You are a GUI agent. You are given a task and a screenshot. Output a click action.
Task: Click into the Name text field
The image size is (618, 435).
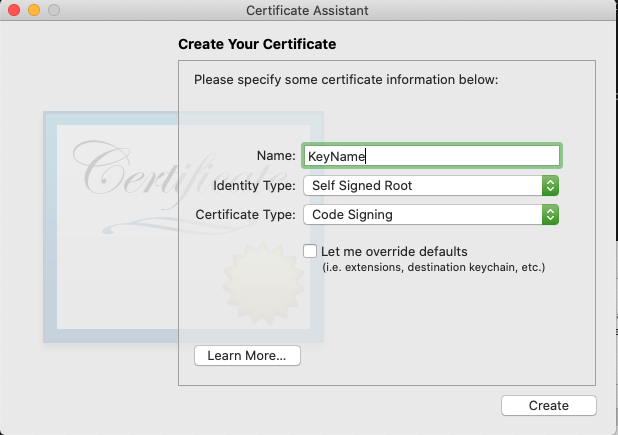pyautogui.click(x=431, y=156)
